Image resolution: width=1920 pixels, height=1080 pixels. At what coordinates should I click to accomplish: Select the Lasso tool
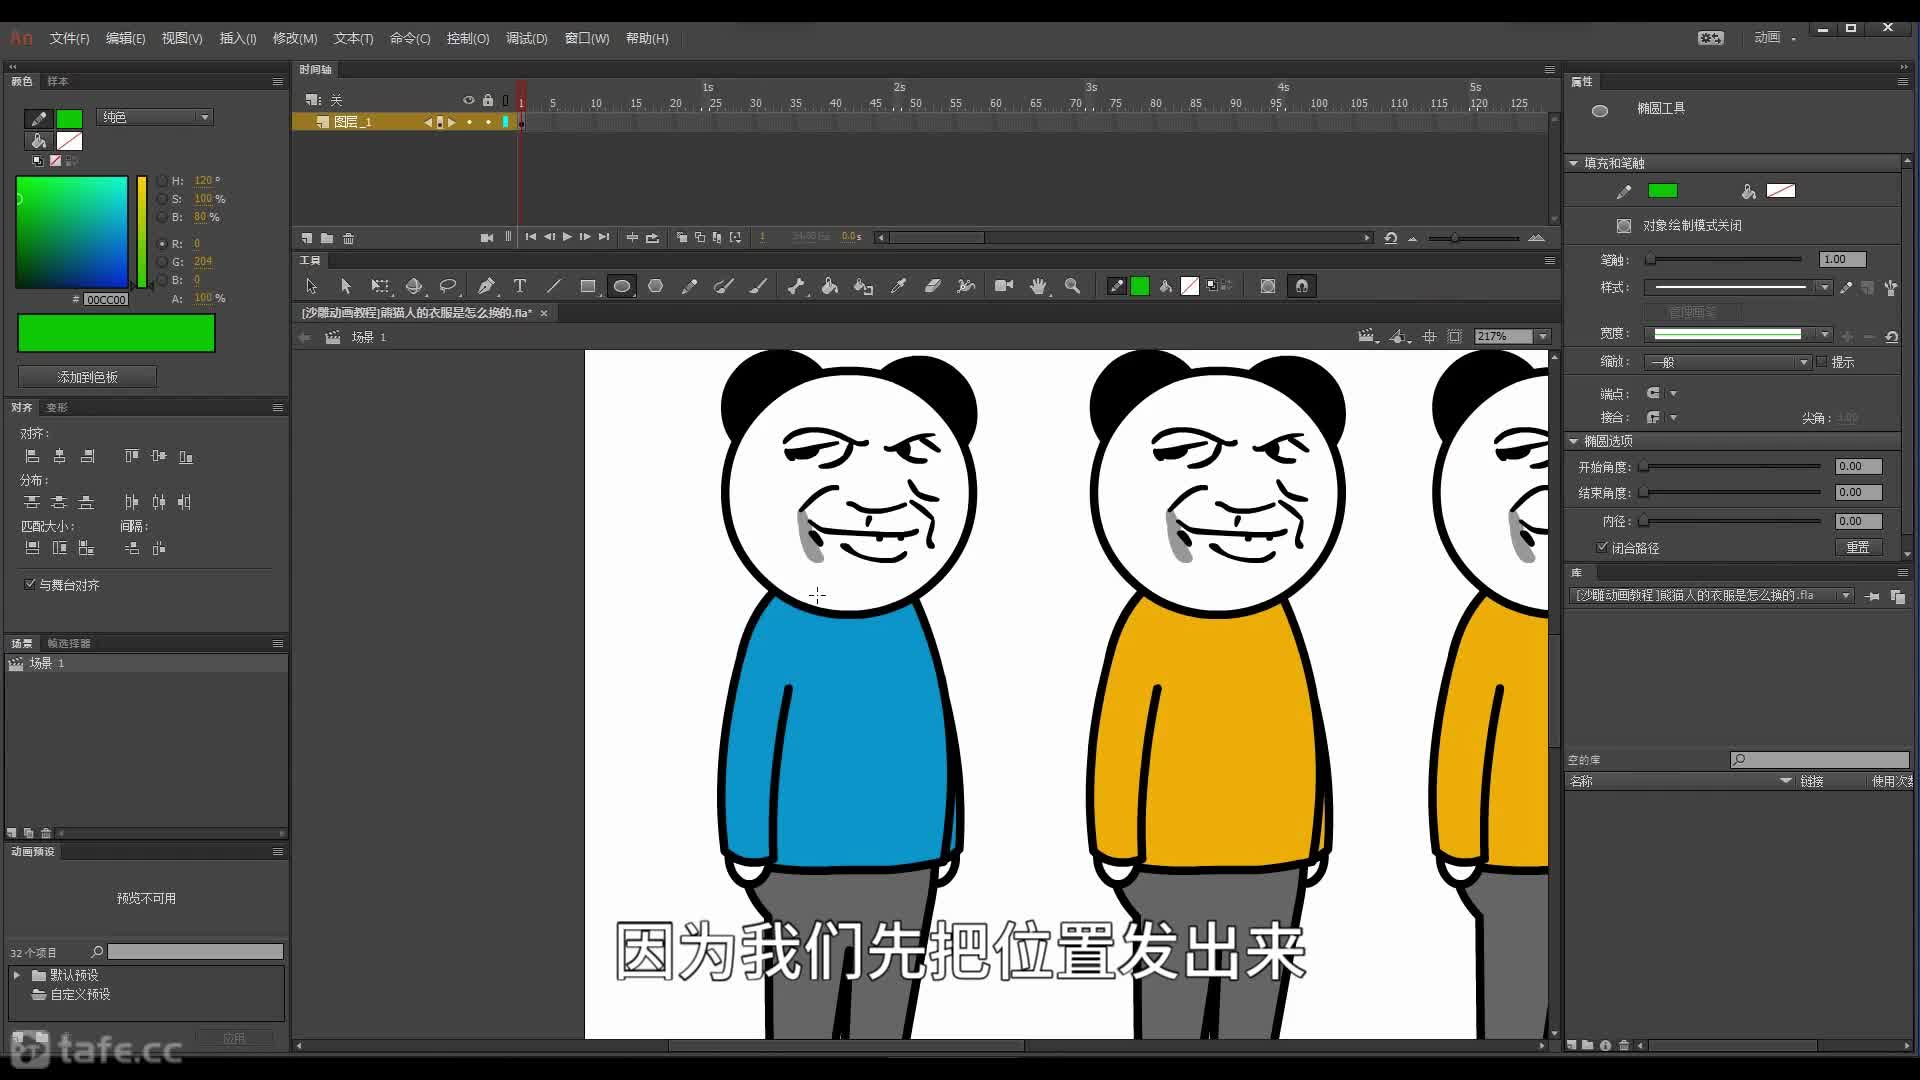tap(448, 286)
